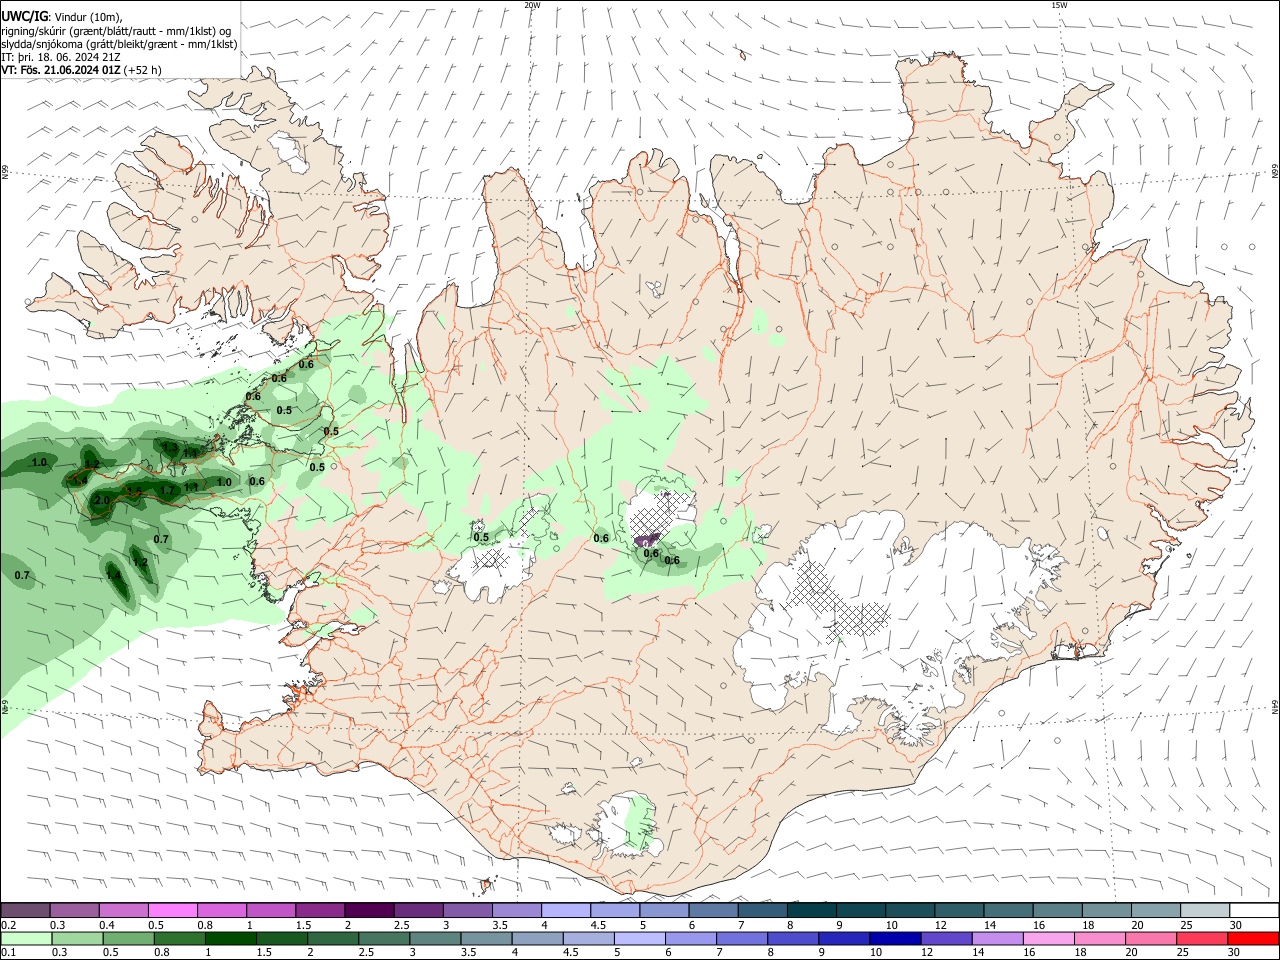This screenshot has width=1280, height=960.
Task: Pick the purple 12 mm rain legend swatch
Action: [x=945, y=938]
